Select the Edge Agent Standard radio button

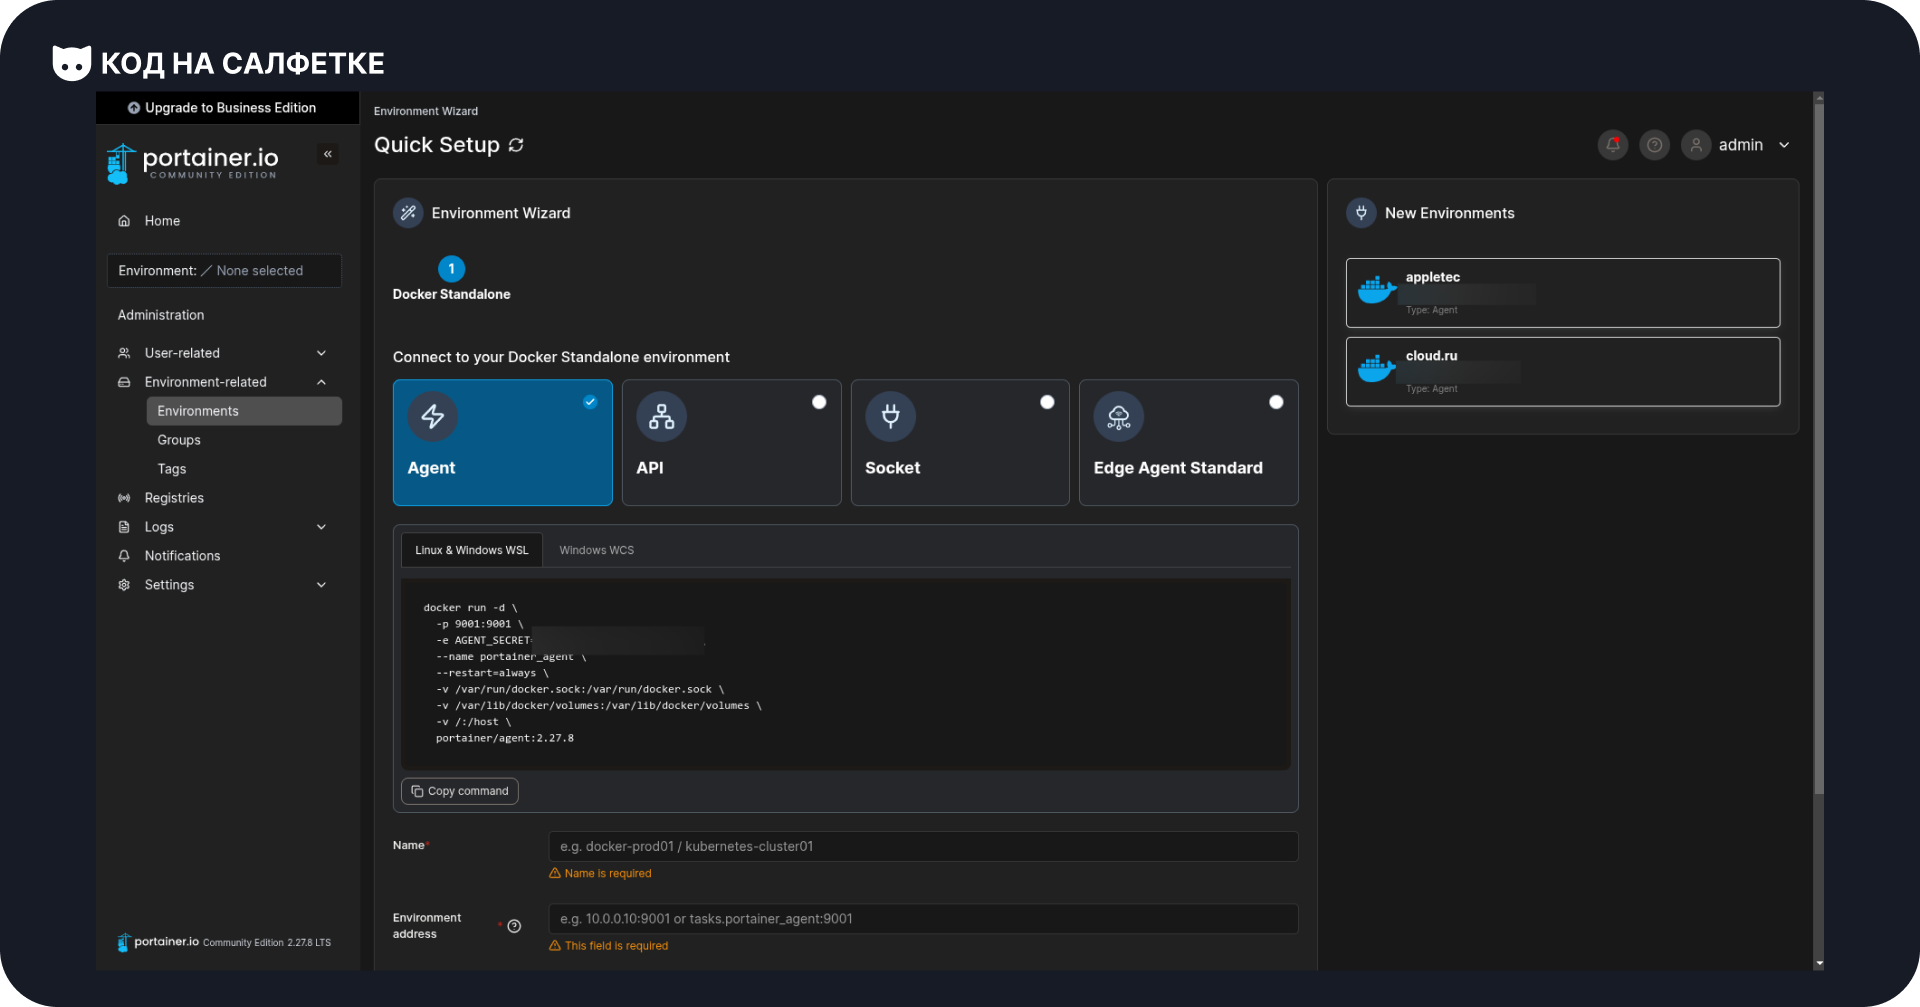(x=1276, y=402)
